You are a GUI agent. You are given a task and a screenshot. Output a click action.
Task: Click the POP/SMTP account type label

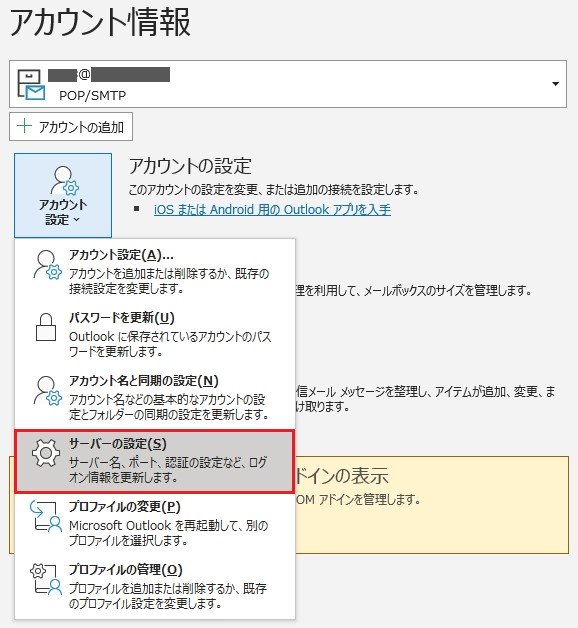92,95
